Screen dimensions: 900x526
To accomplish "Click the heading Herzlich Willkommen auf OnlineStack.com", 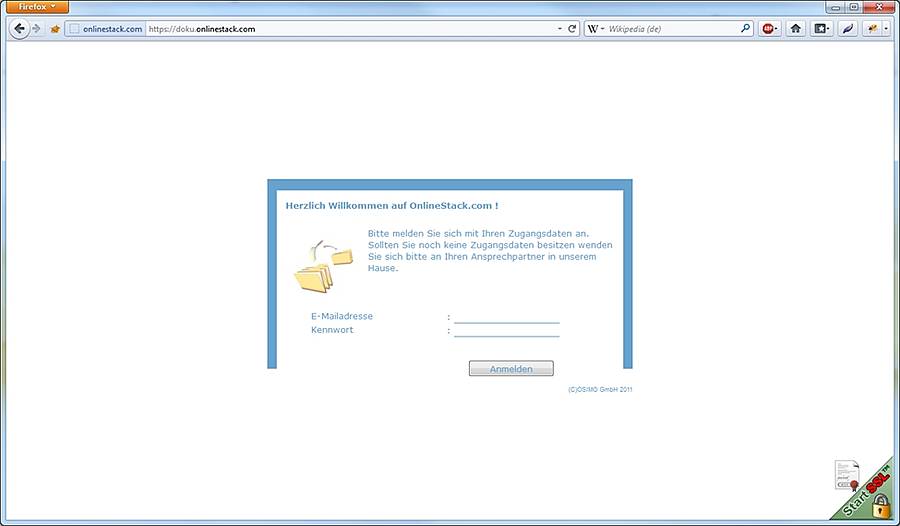I will coord(391,206).
